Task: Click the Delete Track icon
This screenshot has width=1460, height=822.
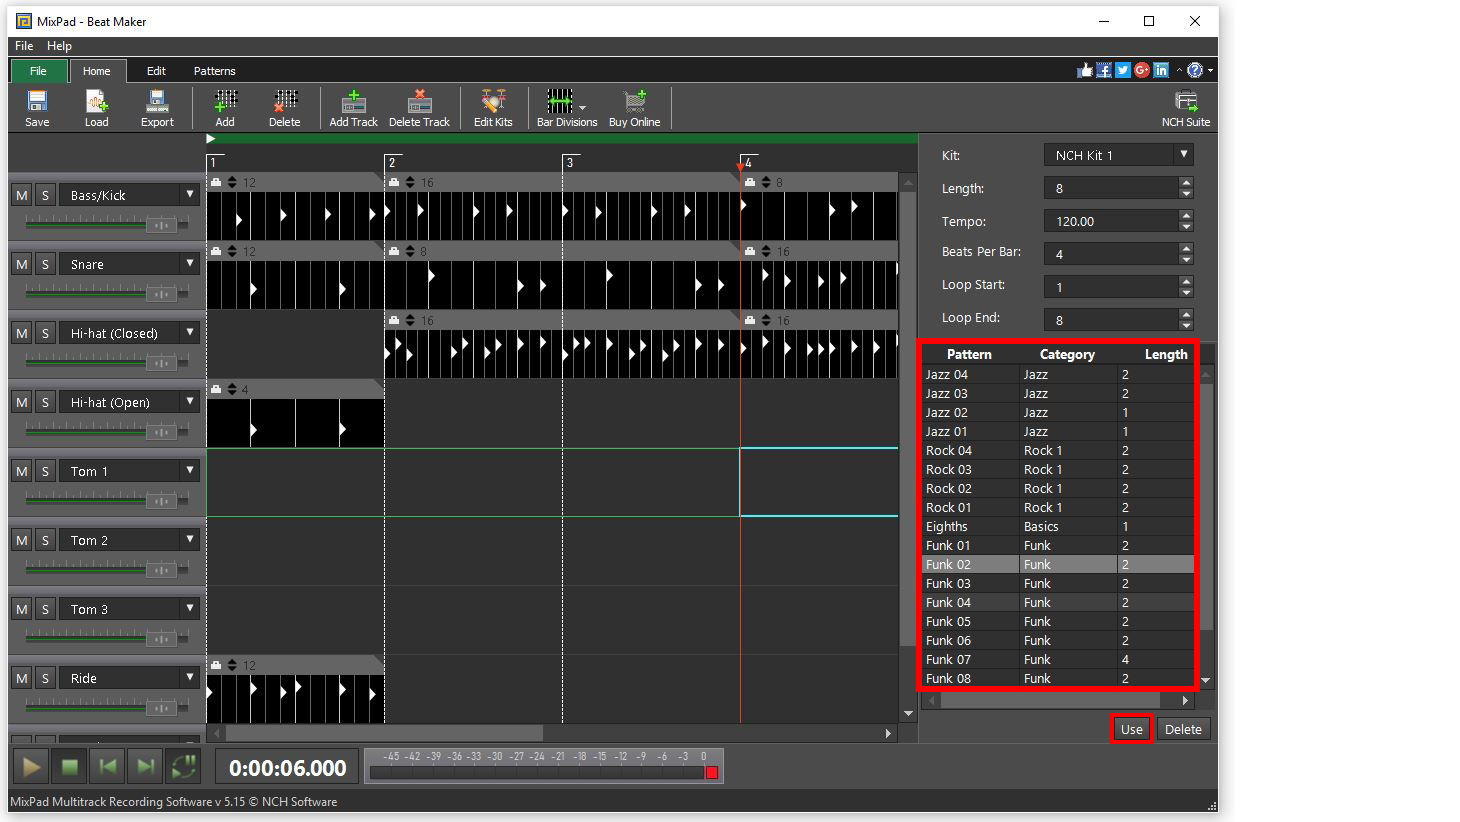Action: click(x=419, y=107)
